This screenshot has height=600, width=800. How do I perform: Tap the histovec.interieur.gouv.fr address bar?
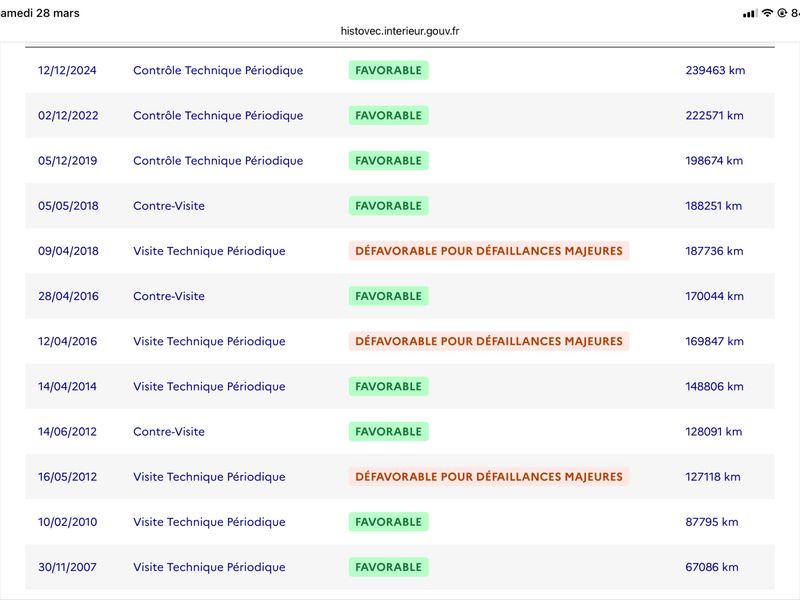tap(400, 31)
